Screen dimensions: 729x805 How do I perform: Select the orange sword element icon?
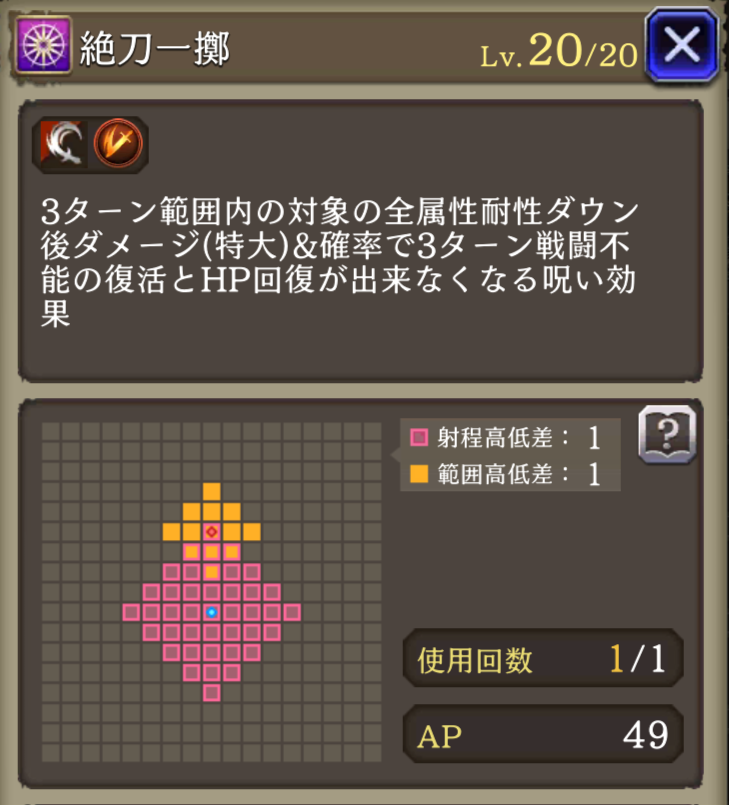(x=118, y=143)
